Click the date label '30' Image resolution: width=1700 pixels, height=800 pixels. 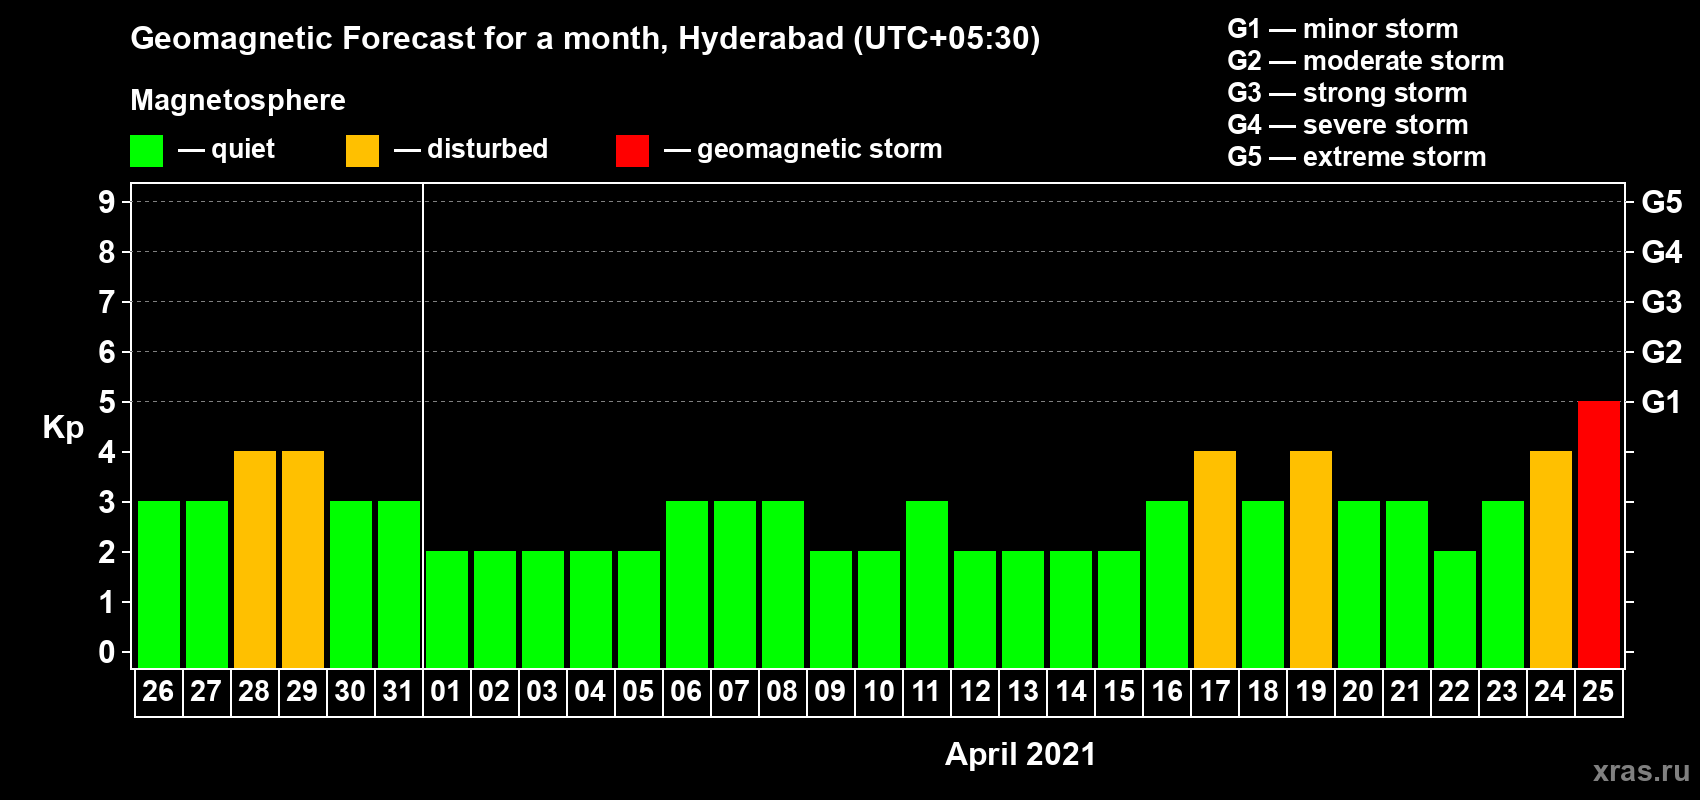pos(350,691)
